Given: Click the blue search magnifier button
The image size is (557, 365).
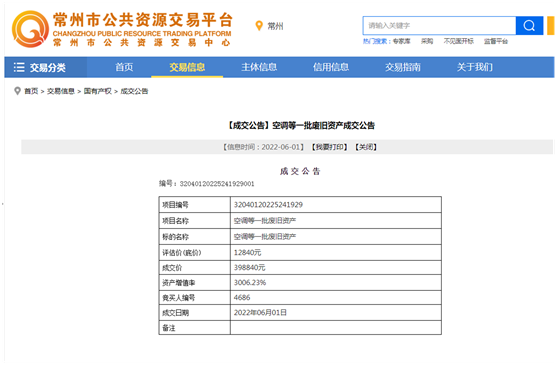Looking at the screenshot, I should click(529, 26).
